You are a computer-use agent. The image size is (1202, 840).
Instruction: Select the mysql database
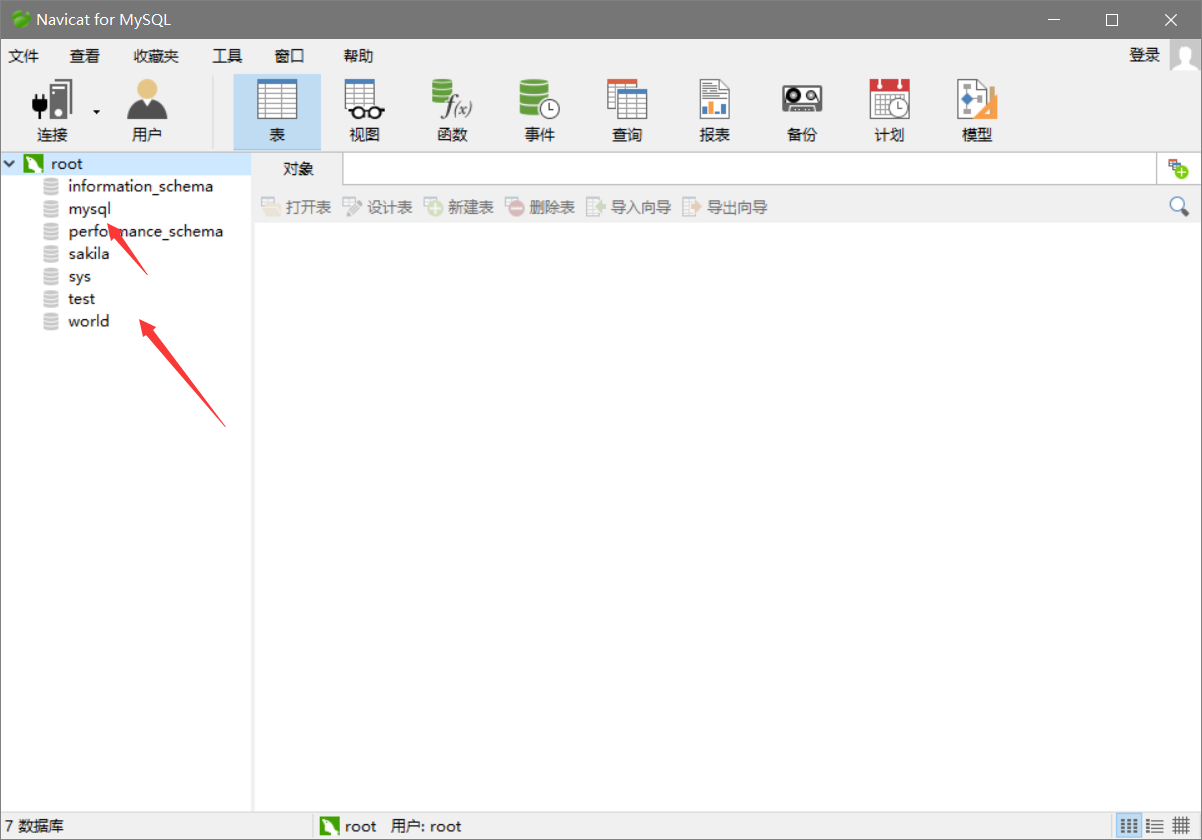tap(89, 209)
